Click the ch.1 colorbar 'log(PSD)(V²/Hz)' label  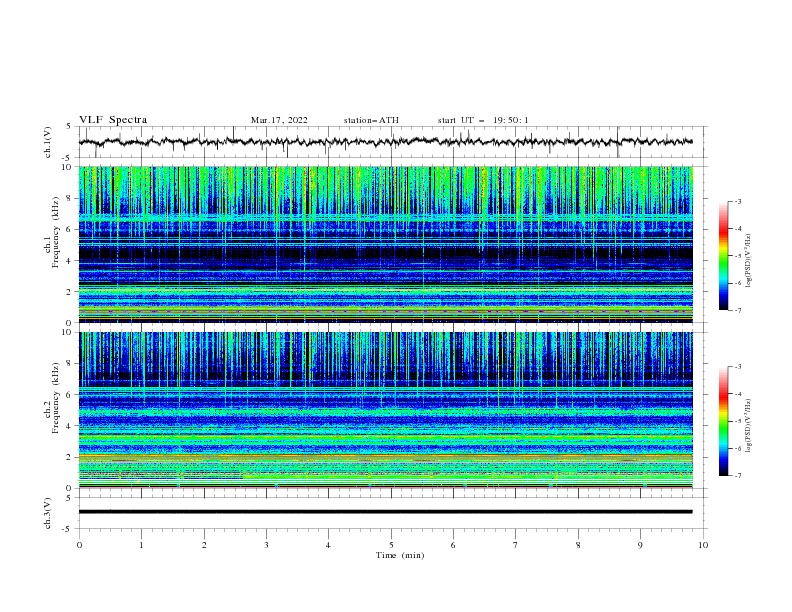pos(749,261)
